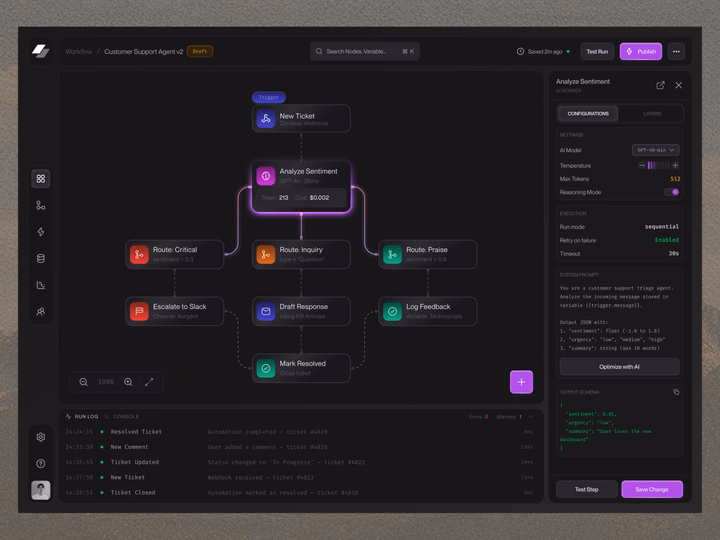Zoom in the canvas with the plus magnifier
The width and height of the screenshot is (720, 540).
(x=128, y=382)
